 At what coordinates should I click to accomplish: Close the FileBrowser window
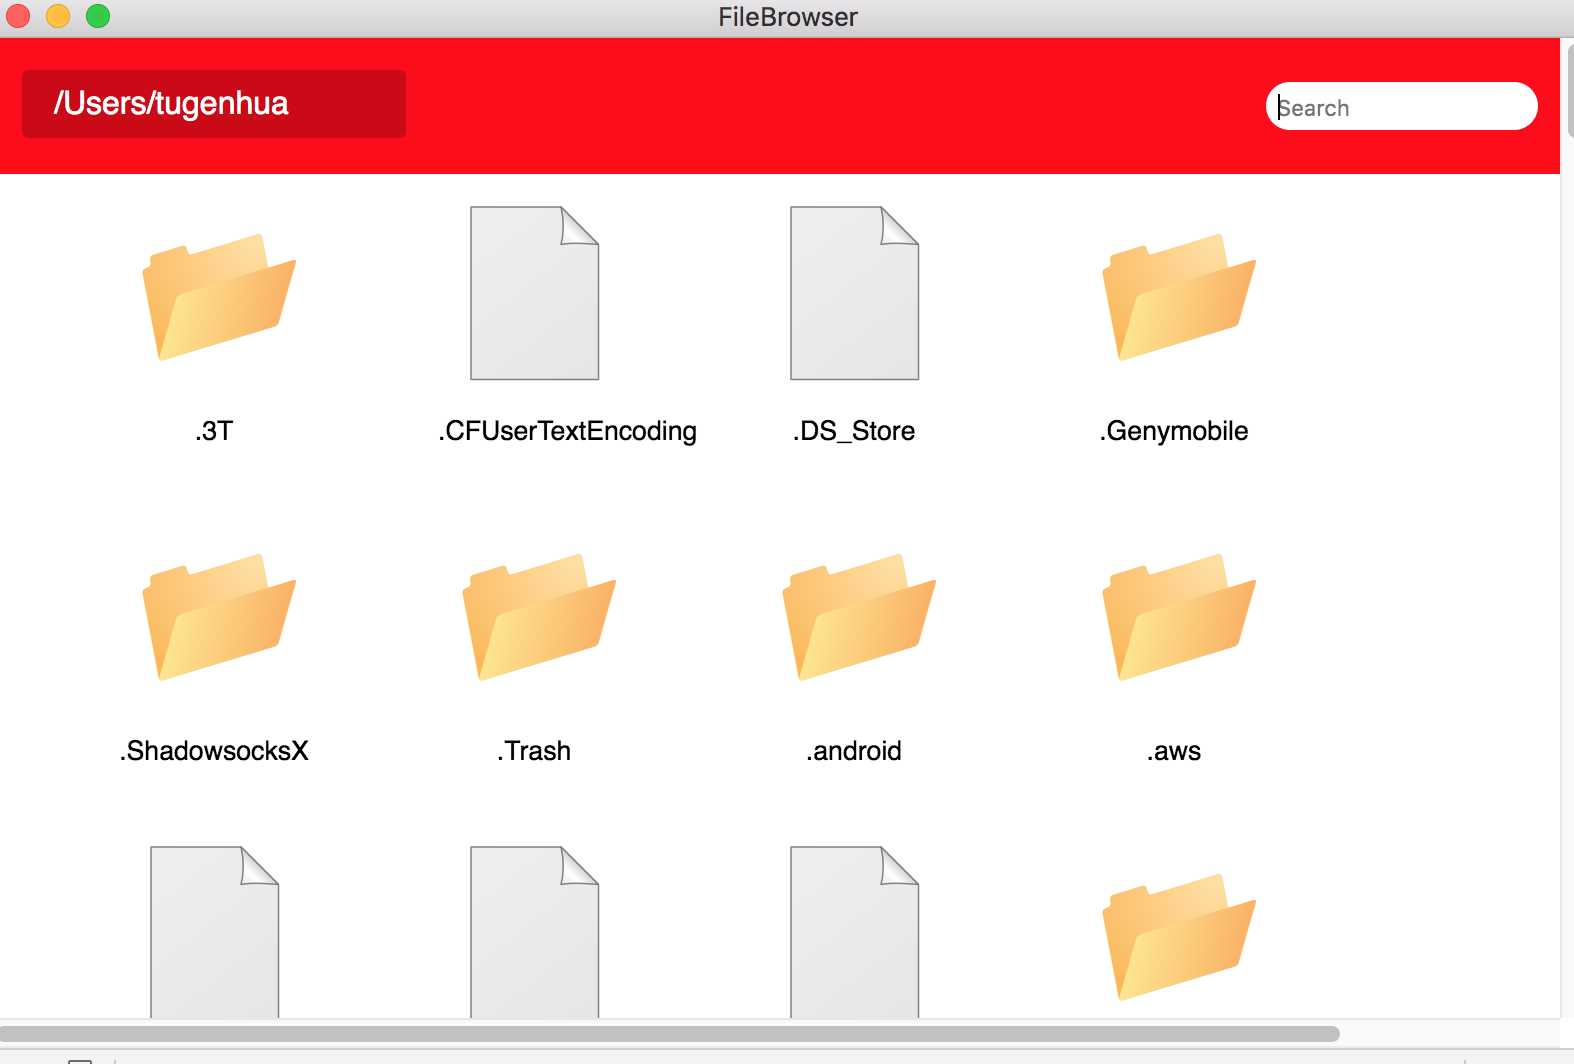click(x=18, y=16)
